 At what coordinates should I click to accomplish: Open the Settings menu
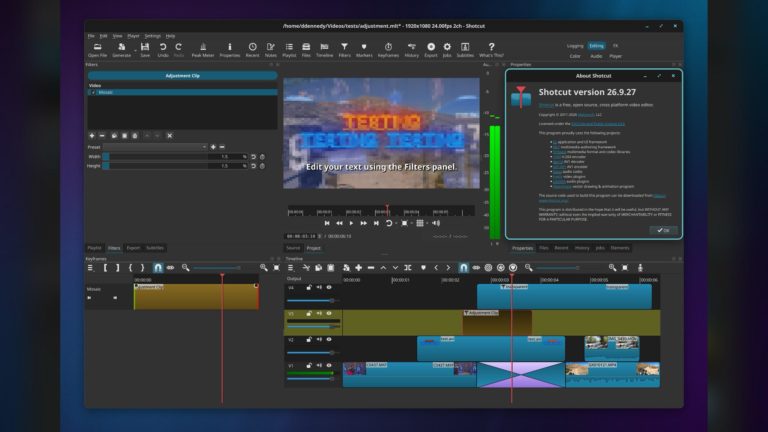pyautogui.click(x=152, y=36)
